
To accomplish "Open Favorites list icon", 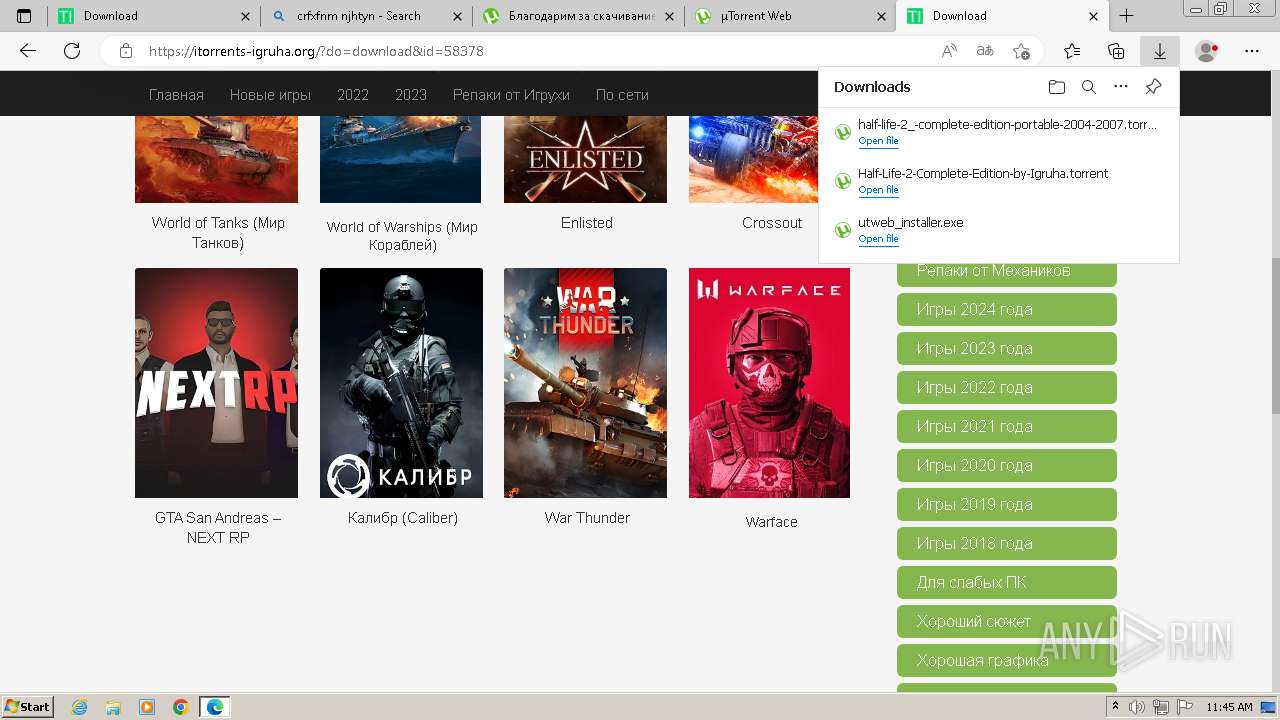I will 1072,51.
